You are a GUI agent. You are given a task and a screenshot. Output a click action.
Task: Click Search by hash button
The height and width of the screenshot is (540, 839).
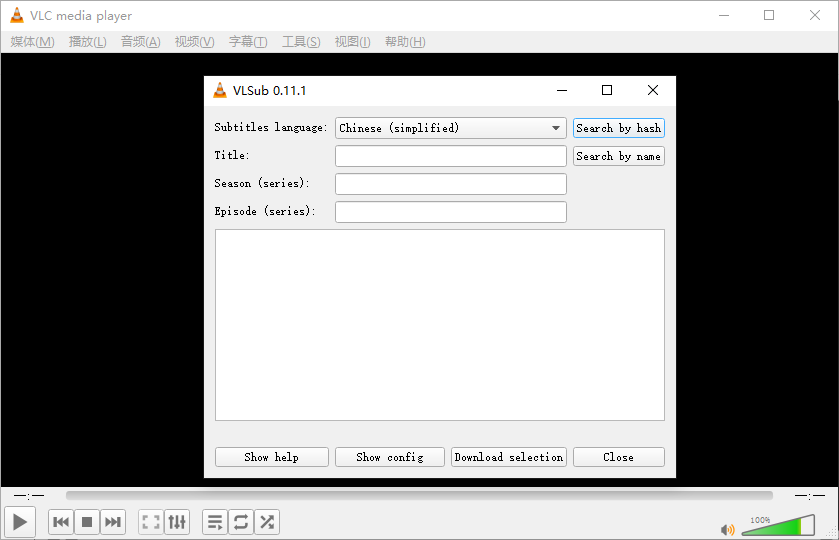point(619,128)
